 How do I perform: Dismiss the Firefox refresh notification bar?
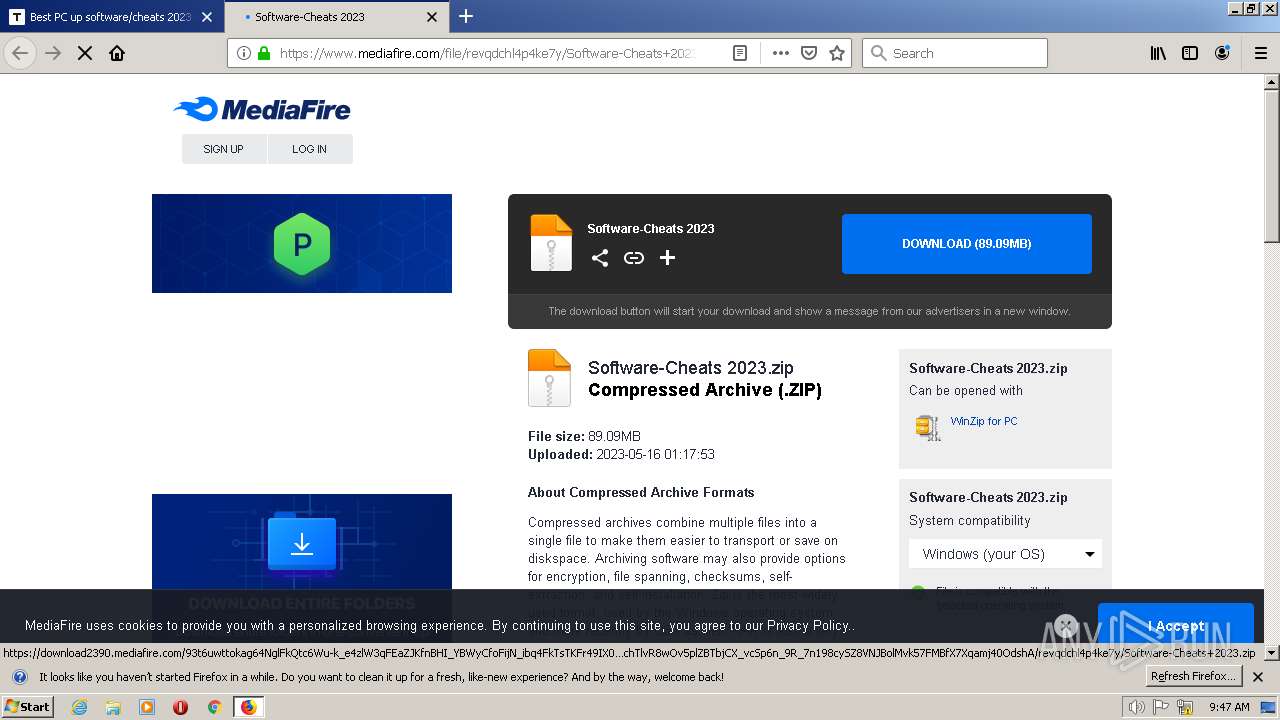click(x=1258, y=677)
